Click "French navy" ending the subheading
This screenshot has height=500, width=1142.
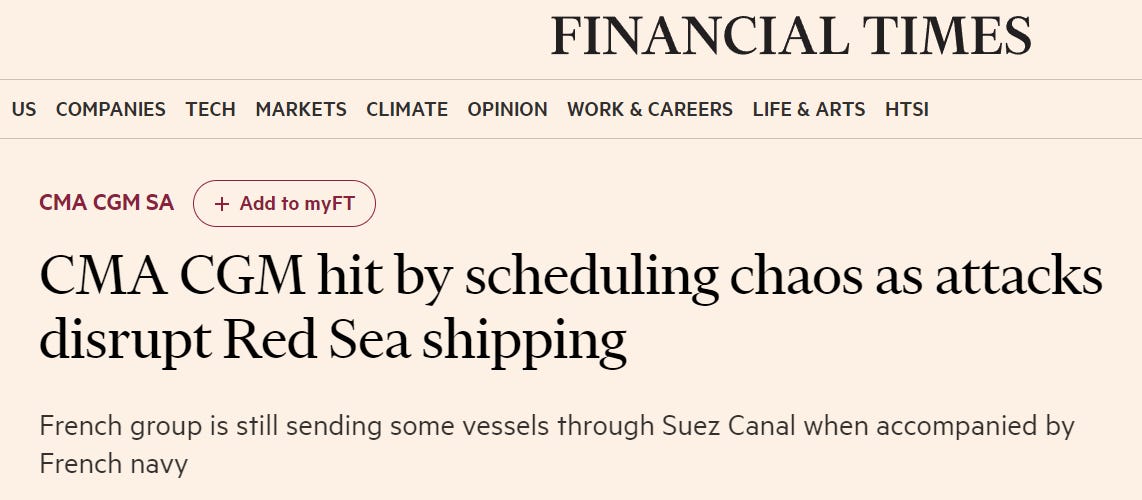[x=114, y=465]
